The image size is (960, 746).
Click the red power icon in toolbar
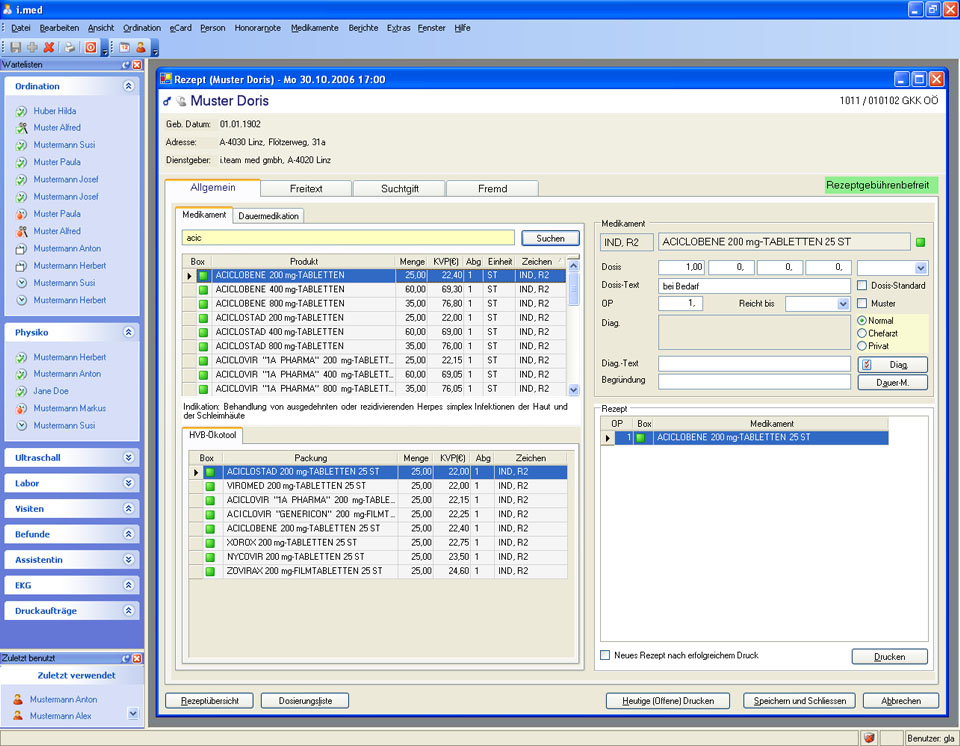pyautogui.click(x=91, y=47)
